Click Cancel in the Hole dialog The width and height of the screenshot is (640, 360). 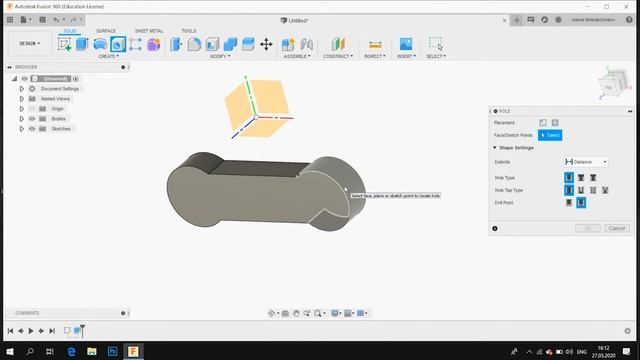[617, 228]
